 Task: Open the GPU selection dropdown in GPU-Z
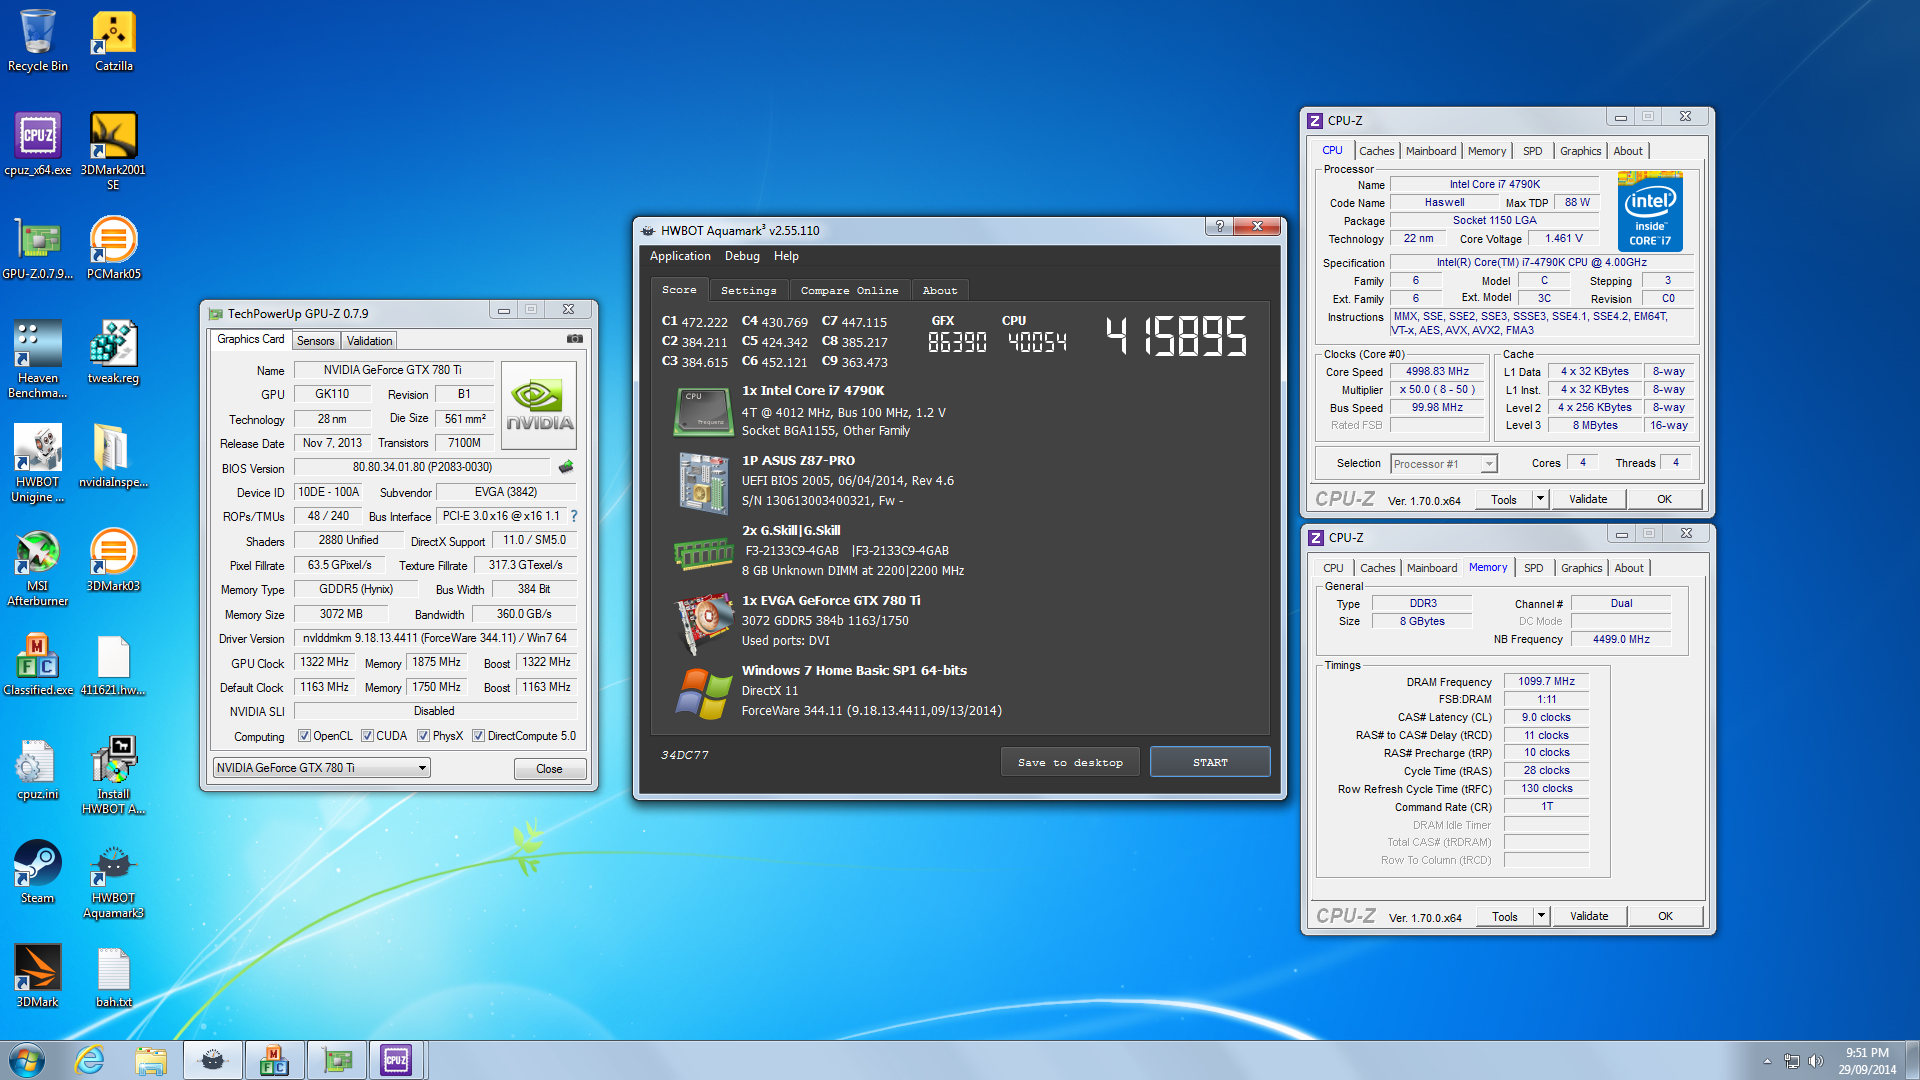[x=321, y=768]
